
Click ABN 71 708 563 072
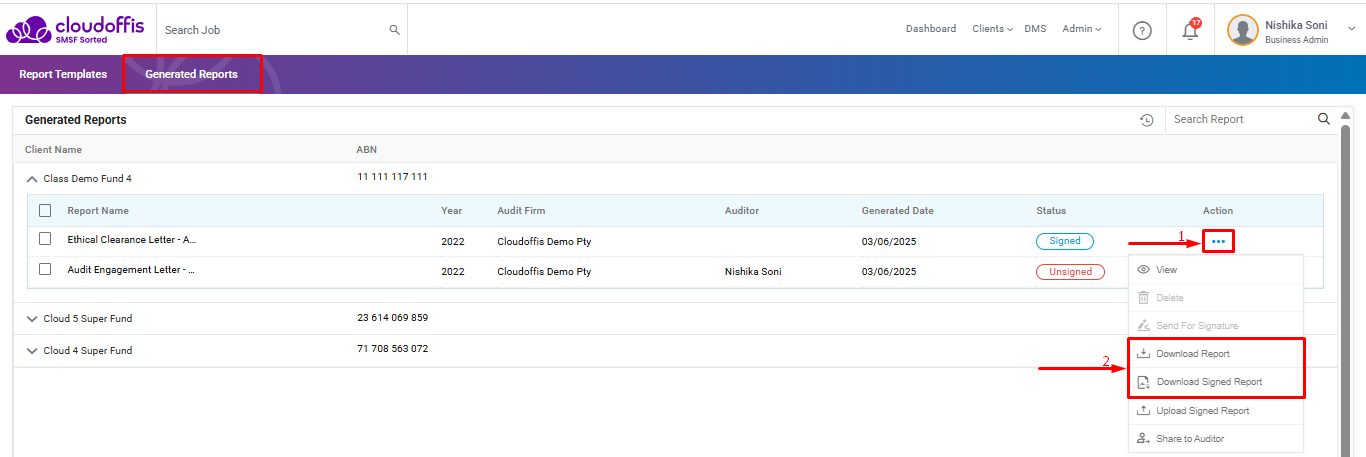(x=392, y=349)
